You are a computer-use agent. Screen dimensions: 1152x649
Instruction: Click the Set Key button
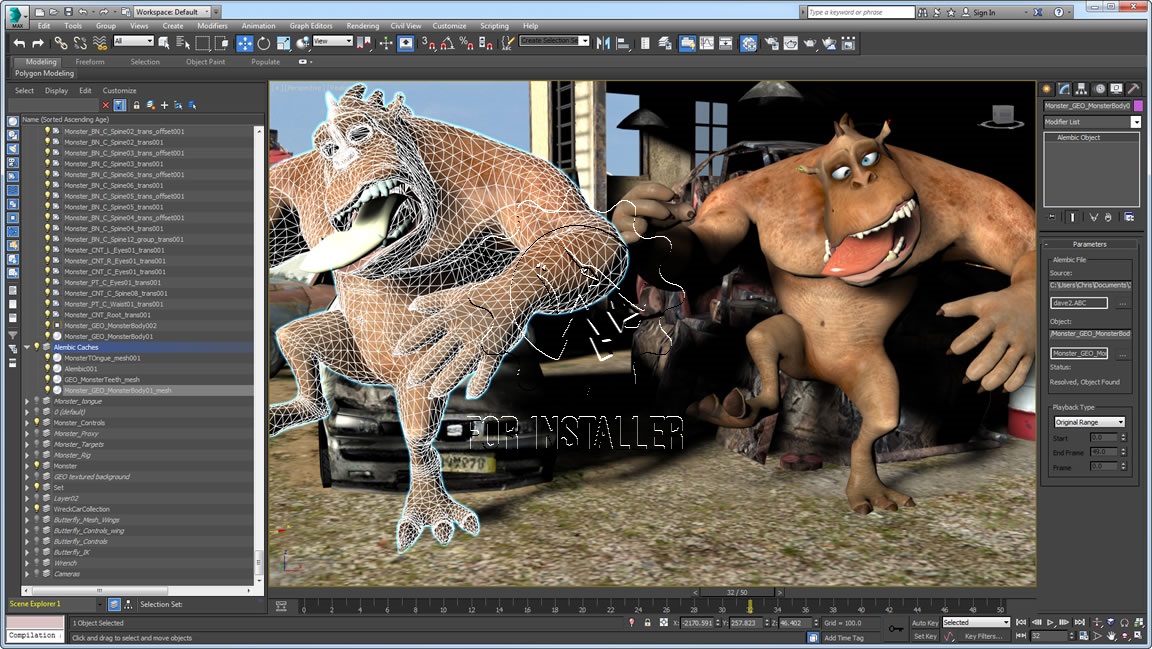point(925,636)
